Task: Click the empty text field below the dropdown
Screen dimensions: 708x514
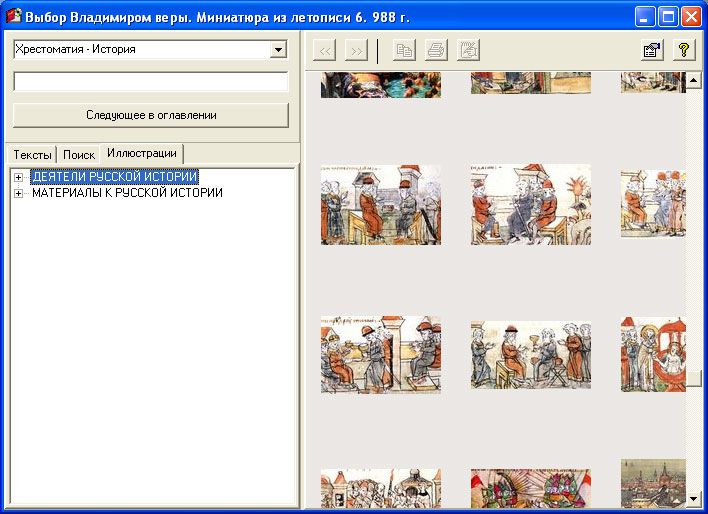Action: click(151, 82)
